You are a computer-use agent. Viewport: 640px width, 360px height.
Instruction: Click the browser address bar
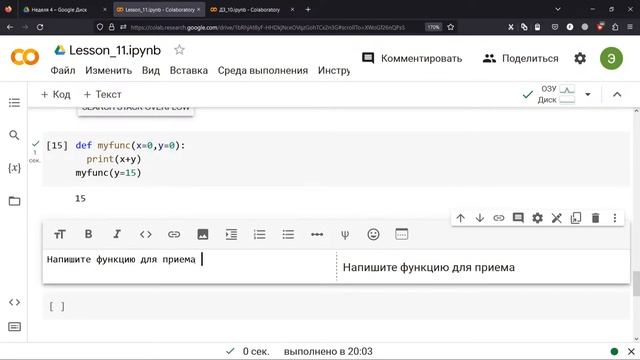click(x=267, y=27)
